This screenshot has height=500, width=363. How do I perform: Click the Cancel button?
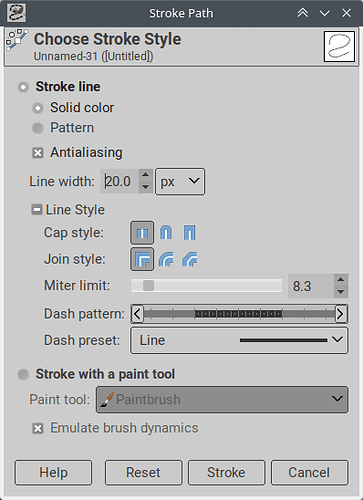pyautogui.click(x=309, y=473)
